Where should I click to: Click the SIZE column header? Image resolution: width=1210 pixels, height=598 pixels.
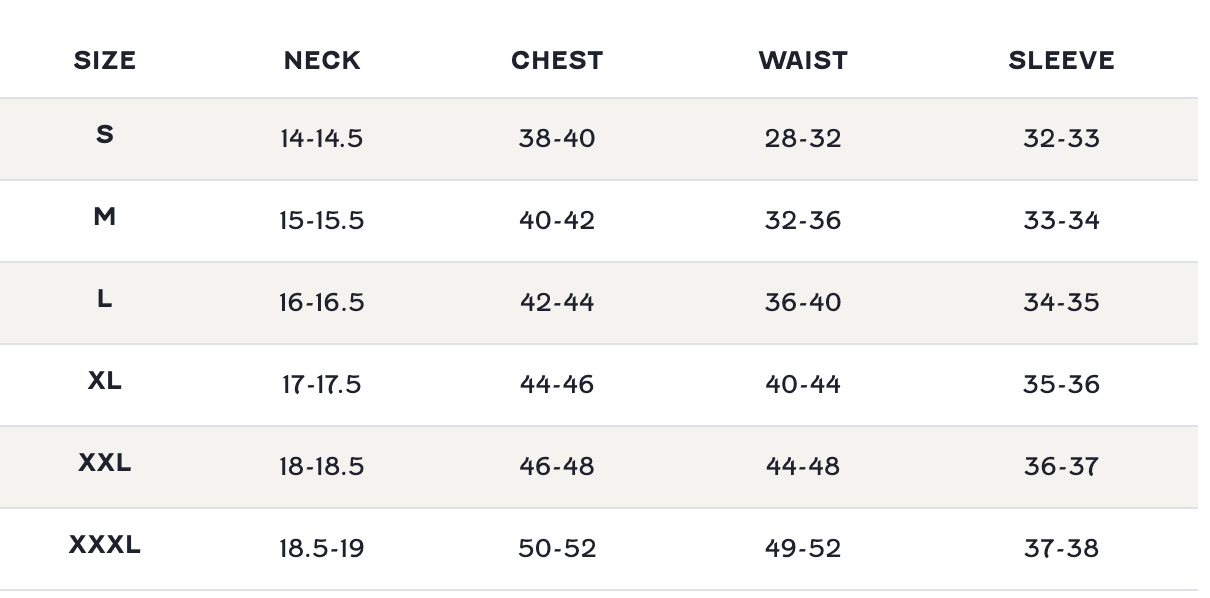[x=105, y=61]
